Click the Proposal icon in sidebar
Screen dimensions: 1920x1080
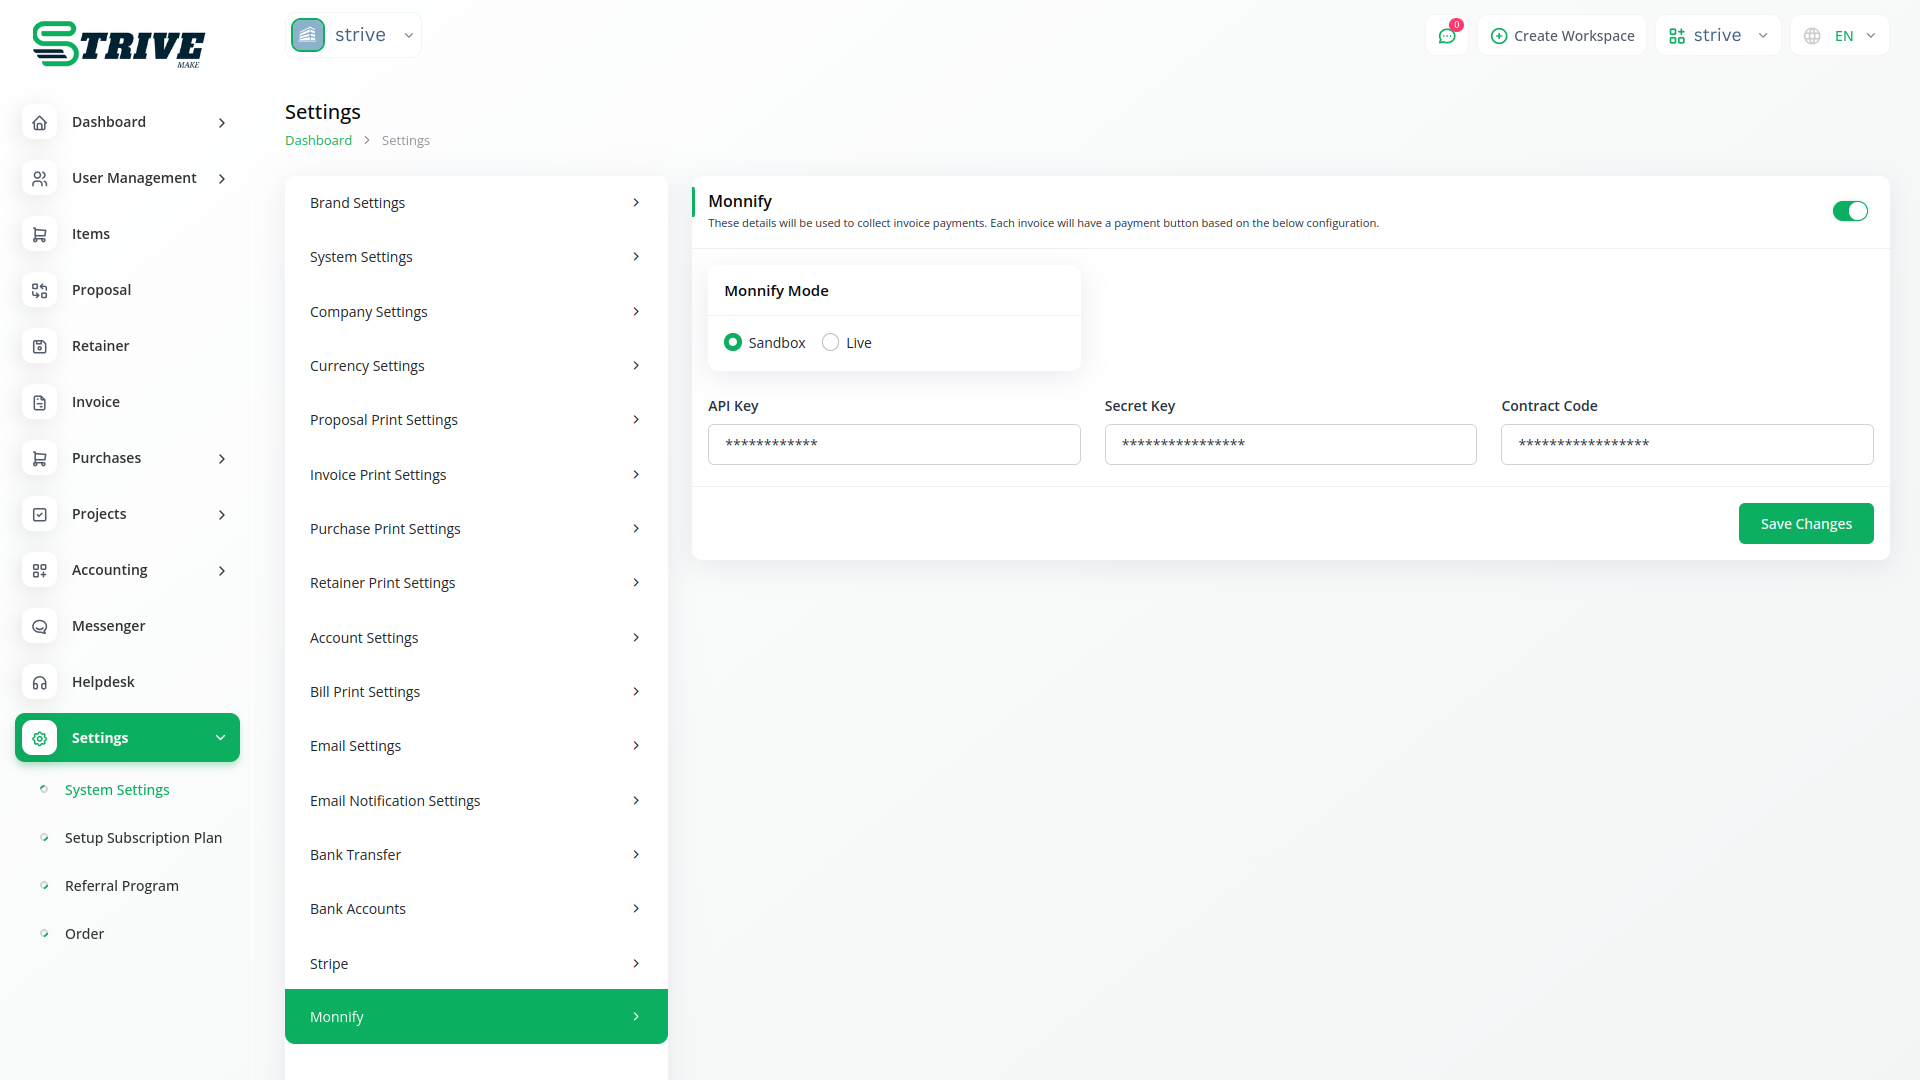pyautogui.click(x=39, y=290)
